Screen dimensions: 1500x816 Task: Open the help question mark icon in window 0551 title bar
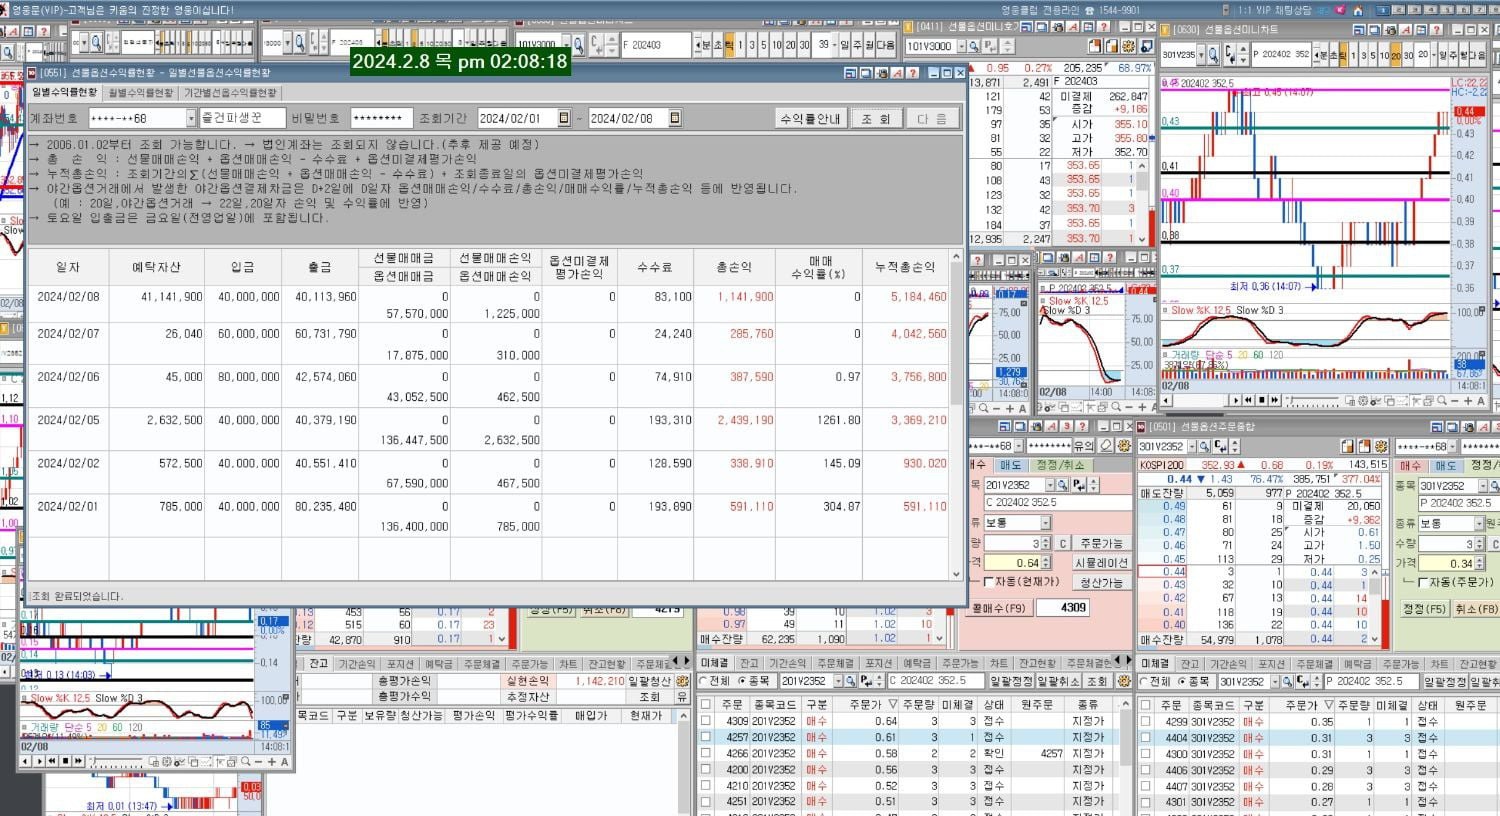point(913,73)
